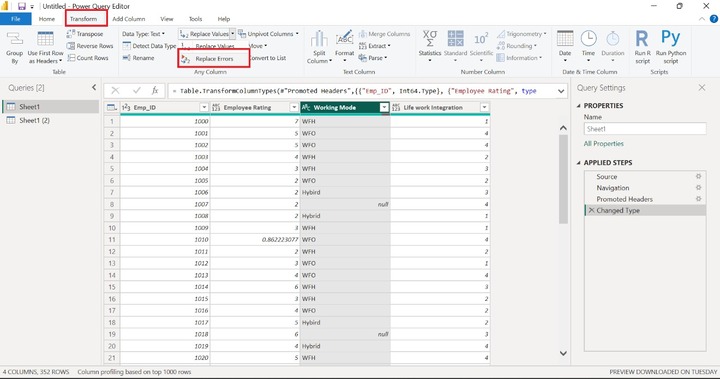Open the Date column tool
Screen dimensions: 720x379
click(565, 47)
